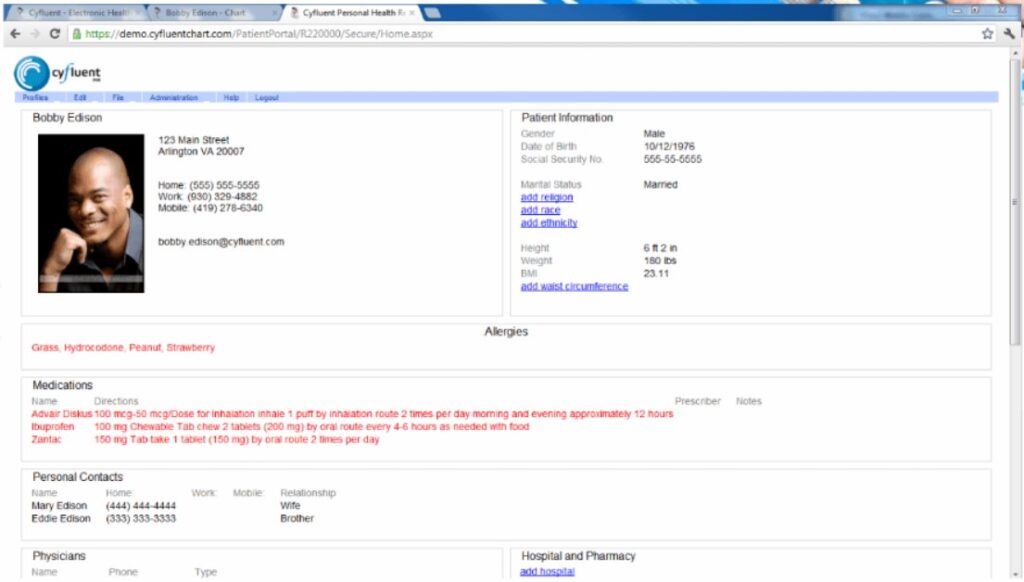This screenshot has height=582, width=1024.
Task: Open the Chrome wrench settings icon
Action: click(1010, 33)
